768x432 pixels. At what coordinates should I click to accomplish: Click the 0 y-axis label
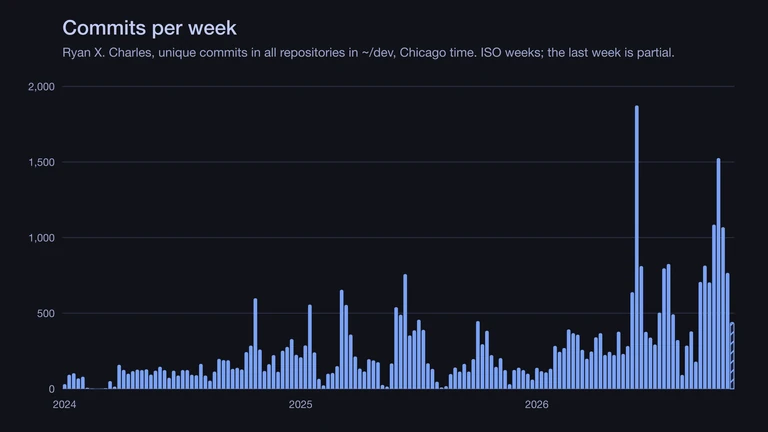(51, 389)
